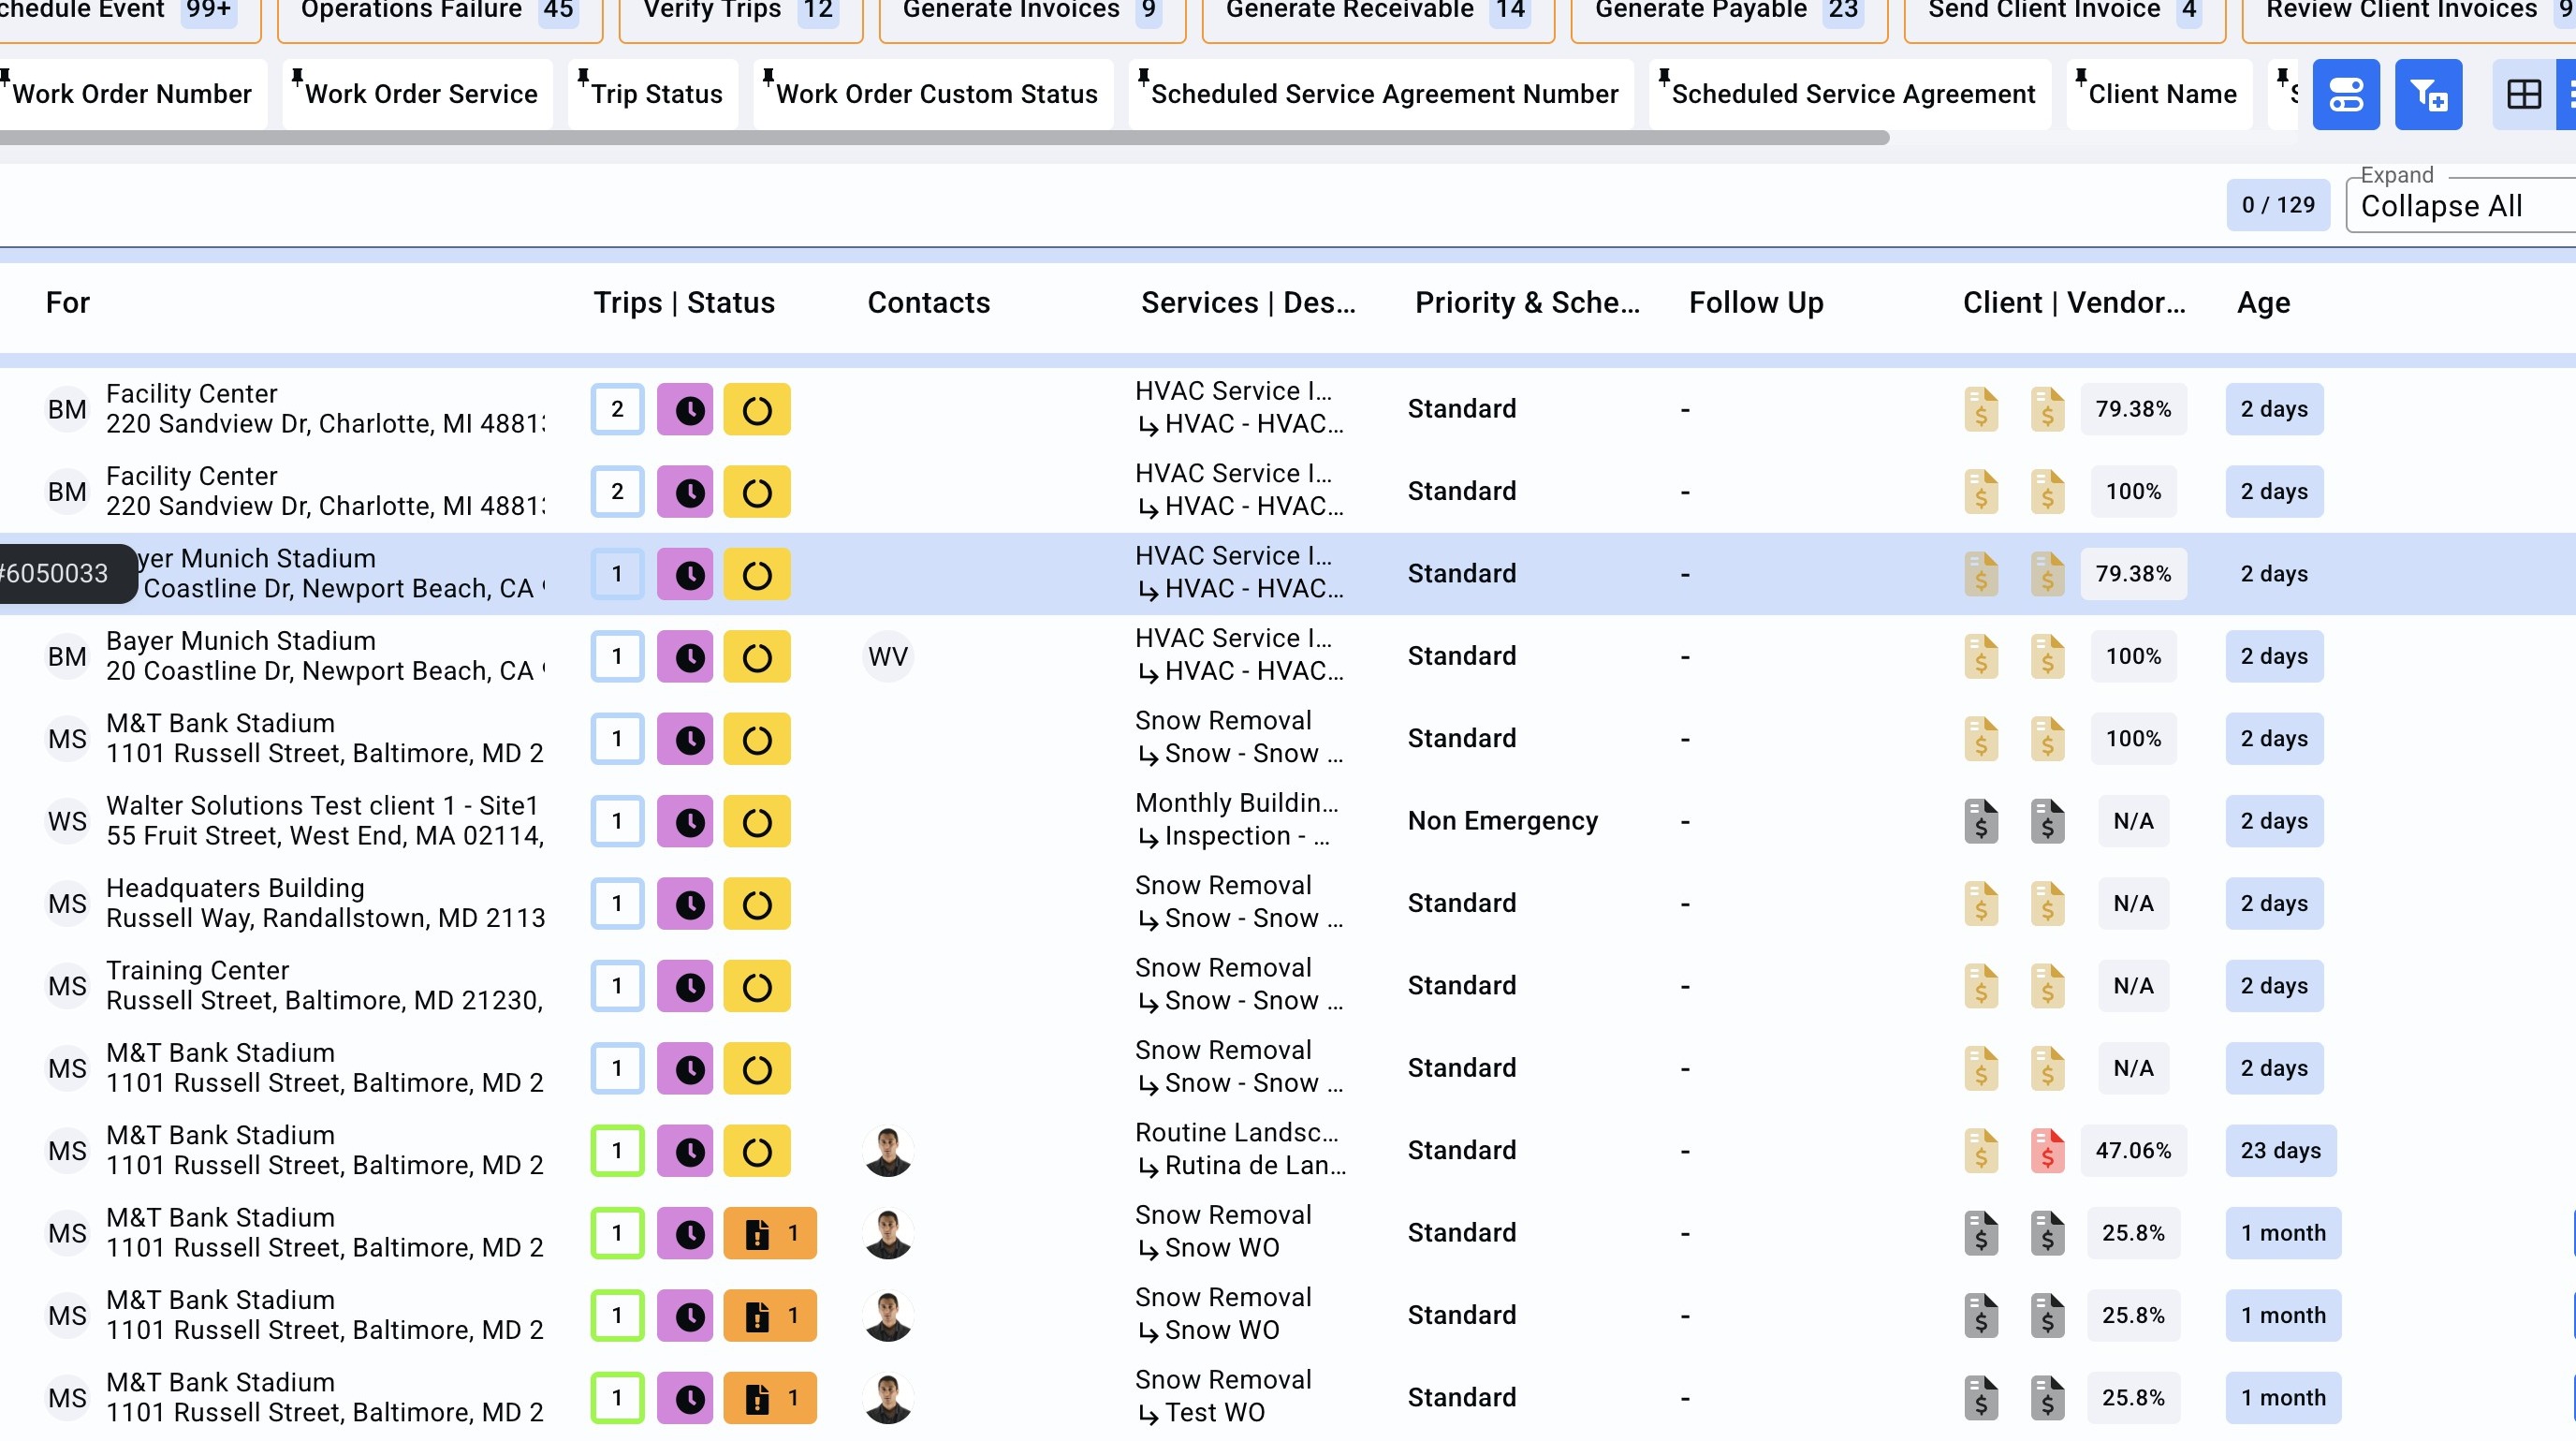This screenshot has width=2576, height=1441.
Task: Open Work Order Custom Status filter
Action: [x=936, y=95]
